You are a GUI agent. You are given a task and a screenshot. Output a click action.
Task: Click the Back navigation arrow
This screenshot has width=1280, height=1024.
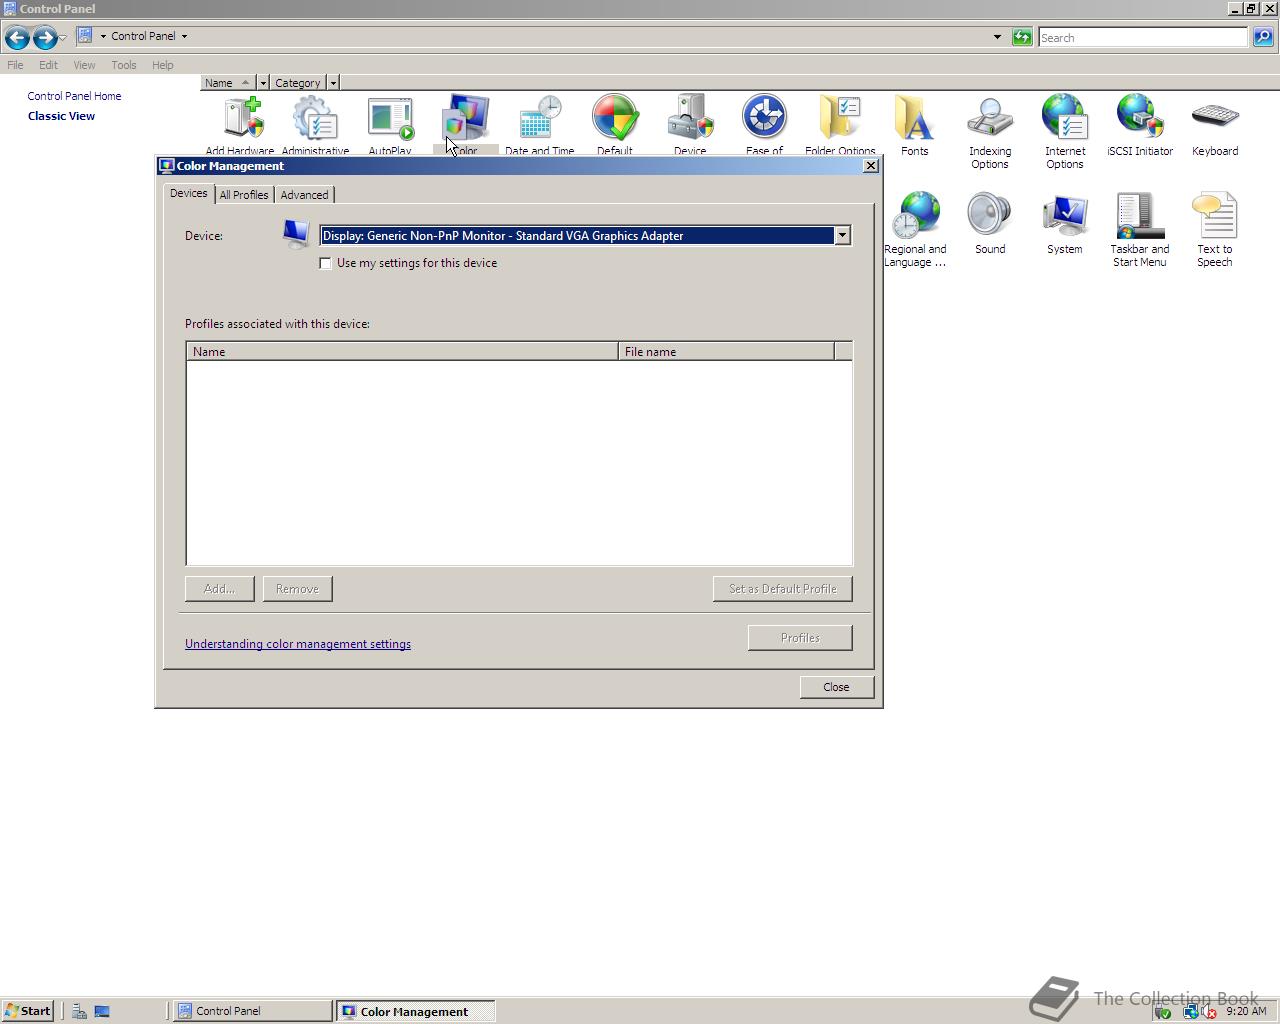click(17, 38)
